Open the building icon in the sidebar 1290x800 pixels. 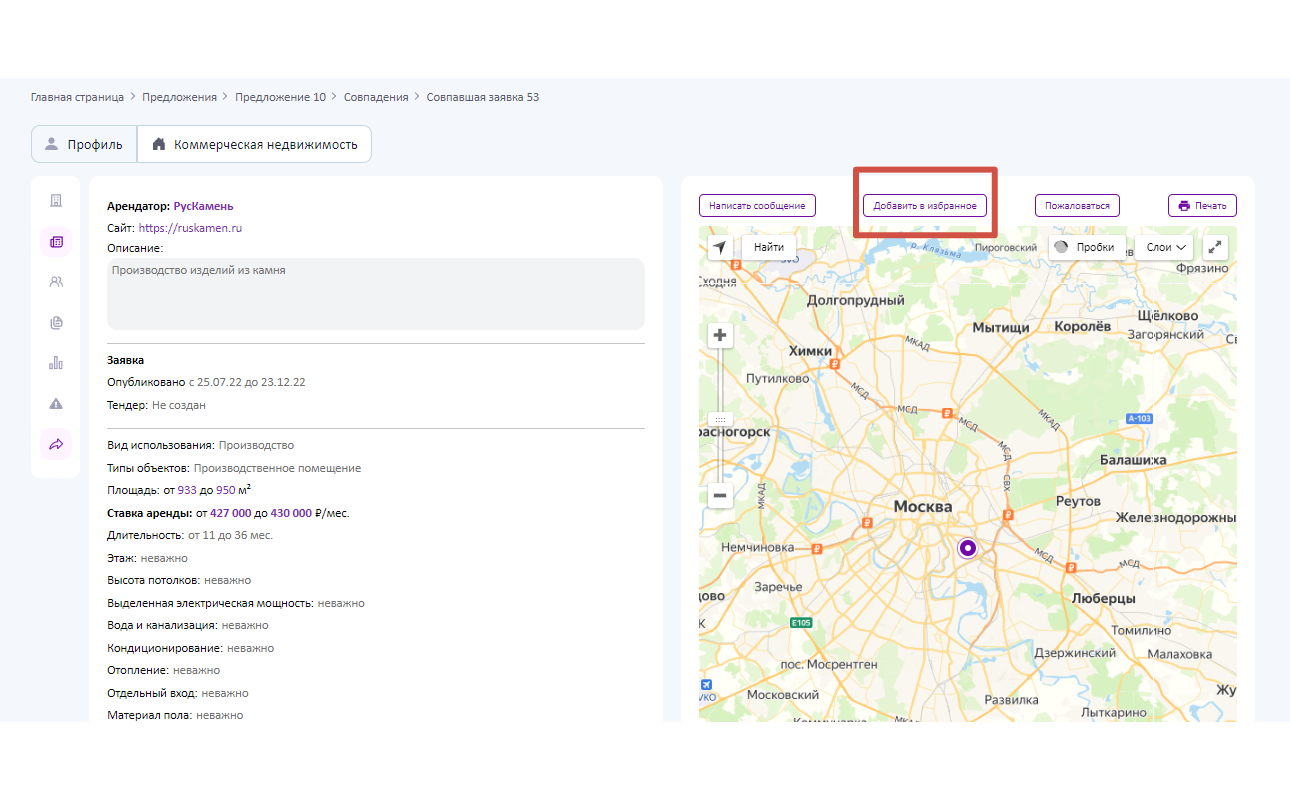point(56,200)
